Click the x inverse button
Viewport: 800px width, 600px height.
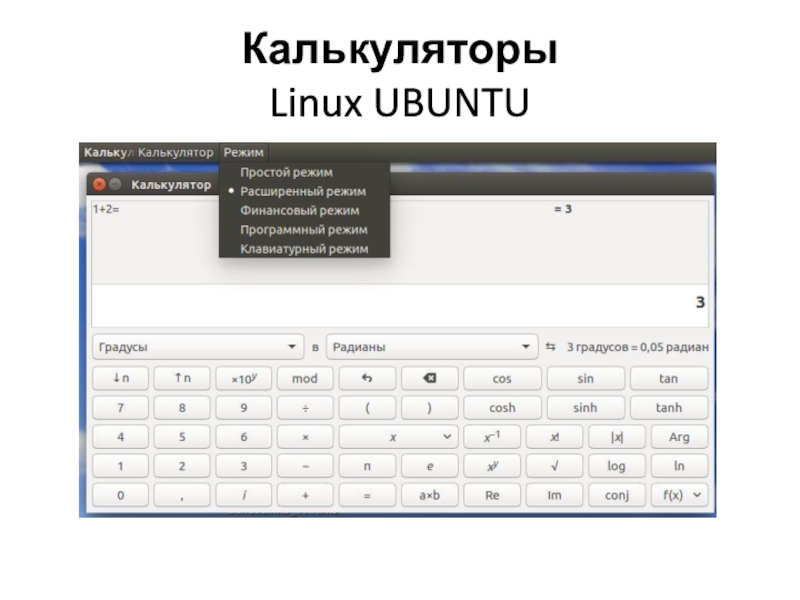click(492, 437)
